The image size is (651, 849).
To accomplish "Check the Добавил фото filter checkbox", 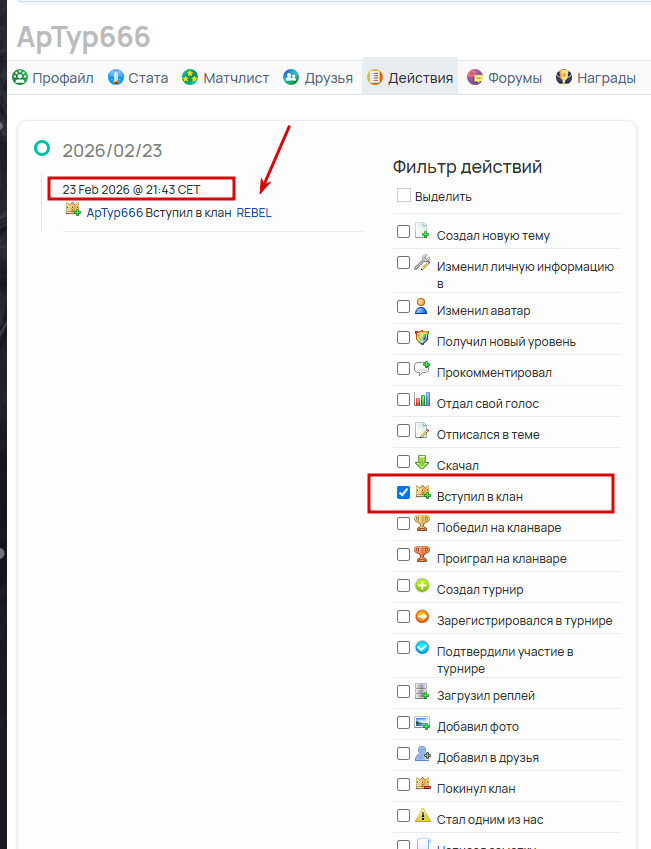I will pos(403,723).
